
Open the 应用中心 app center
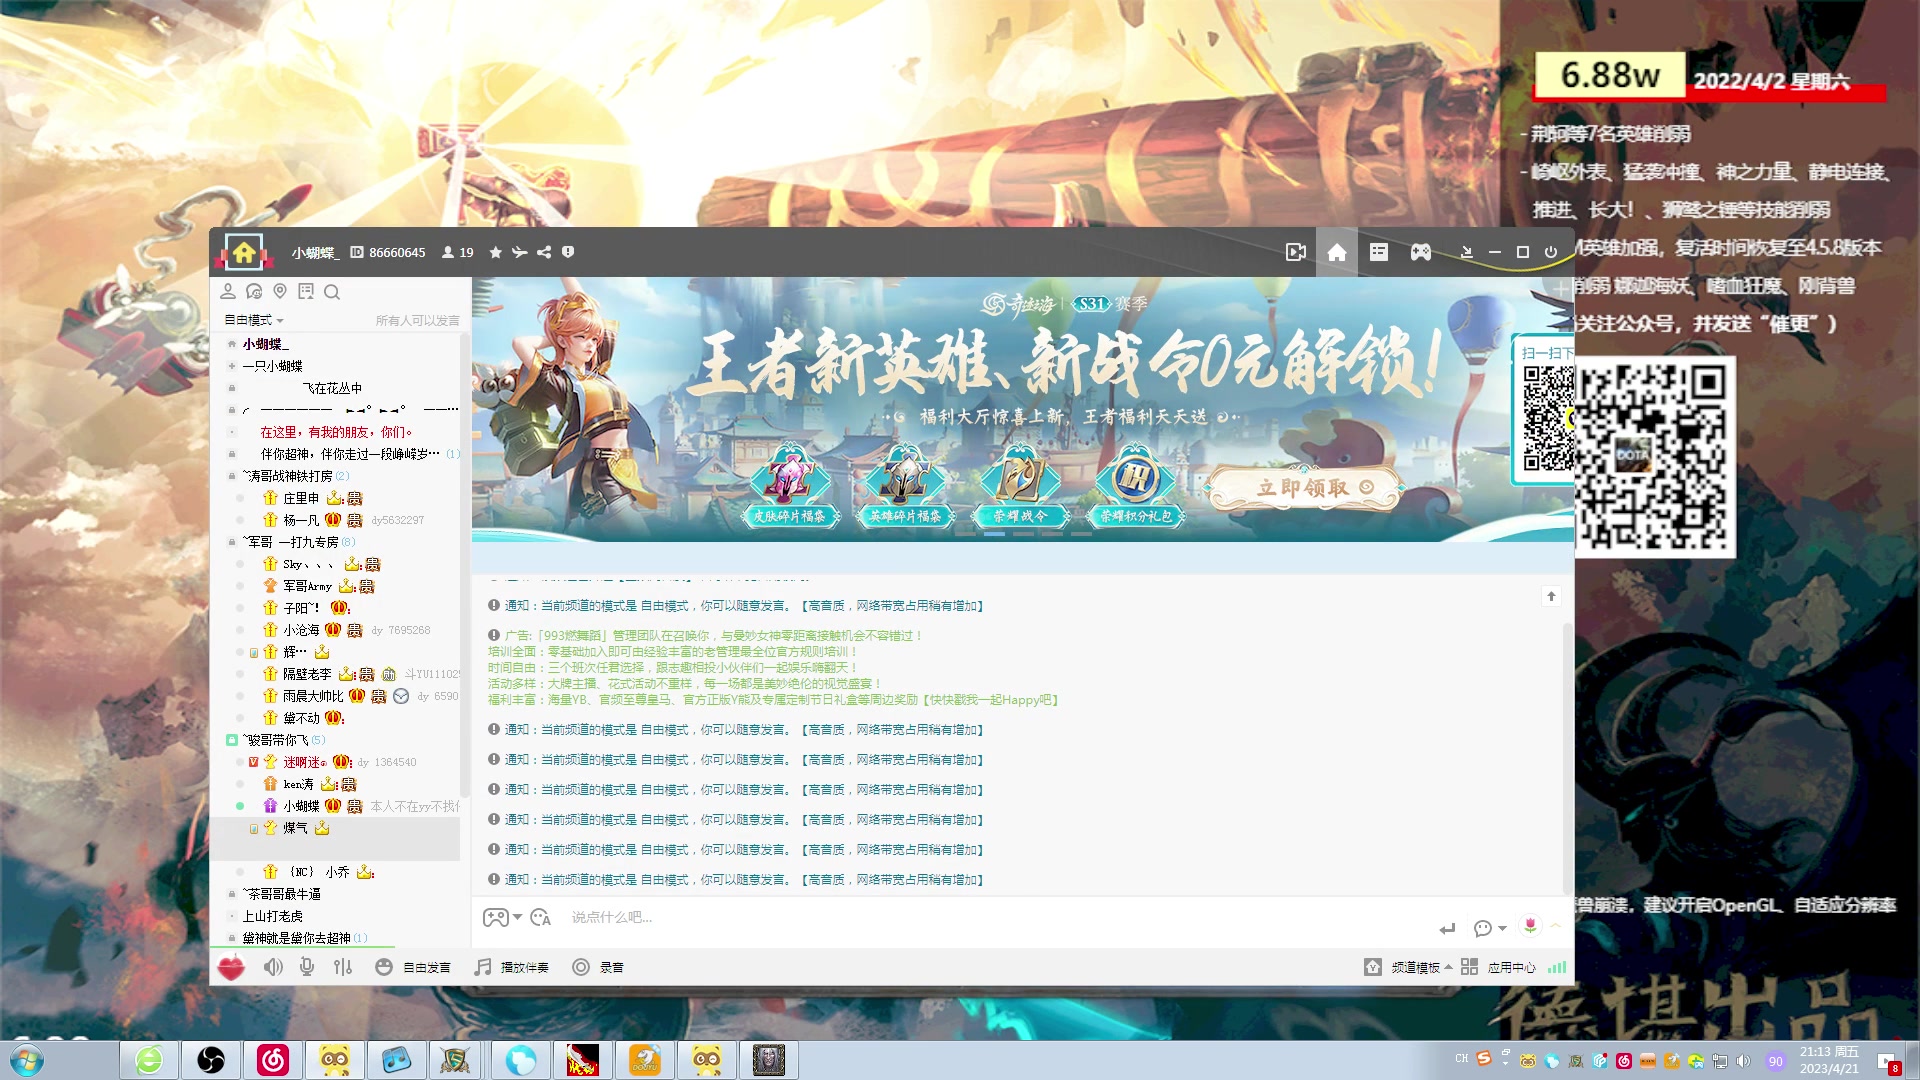pos(1498,967)
